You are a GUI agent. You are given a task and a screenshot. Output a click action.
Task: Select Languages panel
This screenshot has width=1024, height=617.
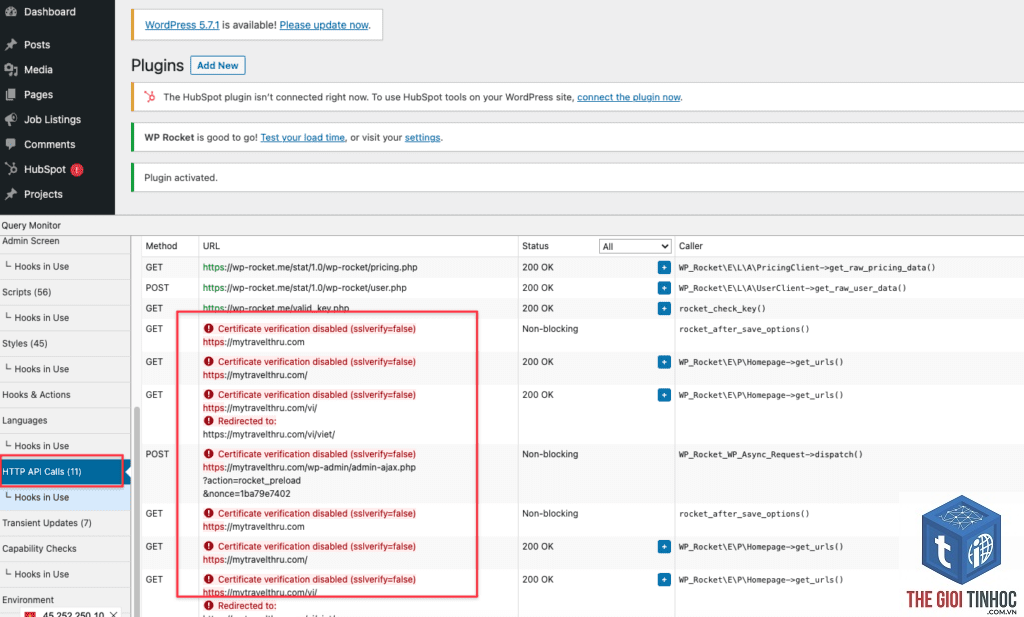coord(65,420)
